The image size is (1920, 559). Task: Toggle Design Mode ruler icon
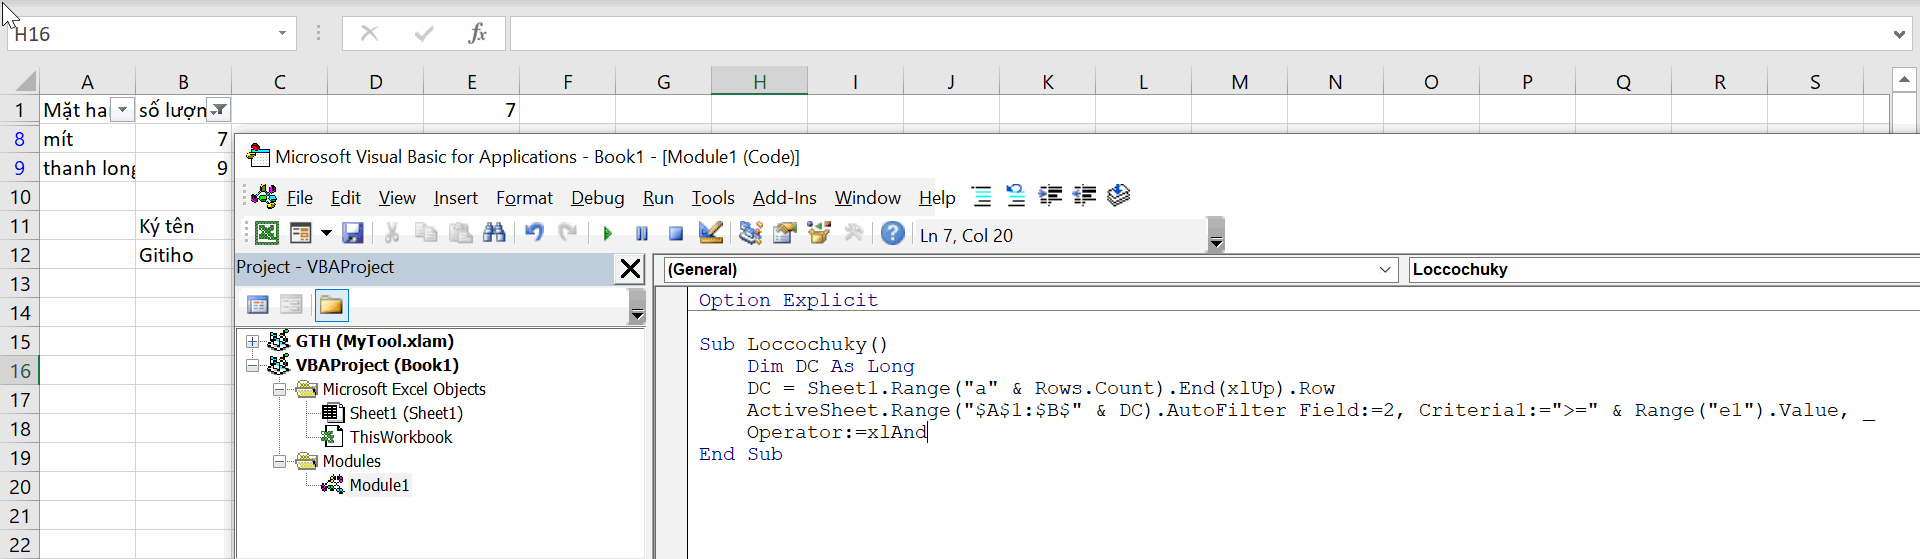(711, 234)
